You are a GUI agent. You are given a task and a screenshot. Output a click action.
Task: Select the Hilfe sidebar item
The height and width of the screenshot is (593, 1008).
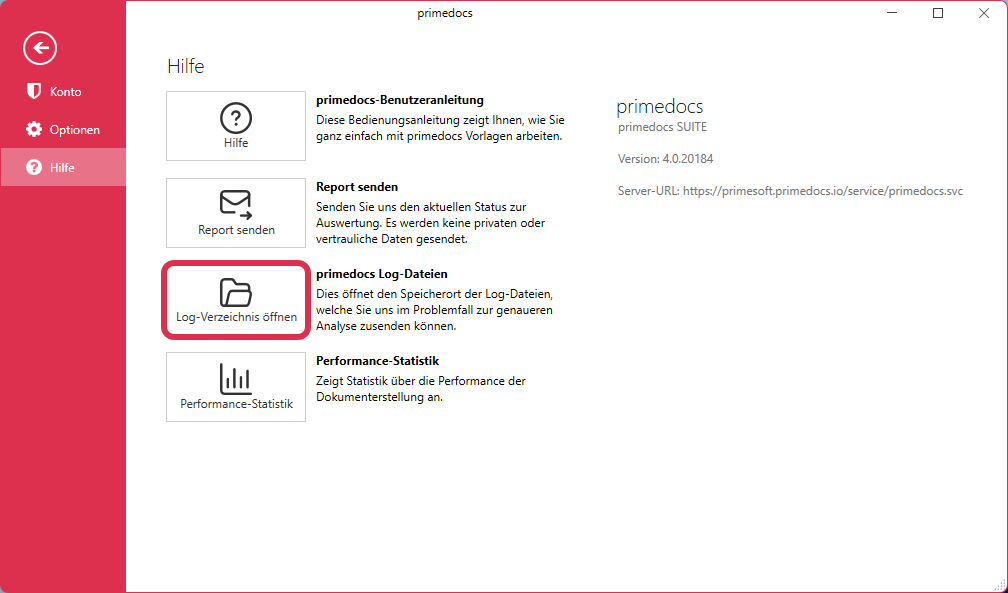63,167
